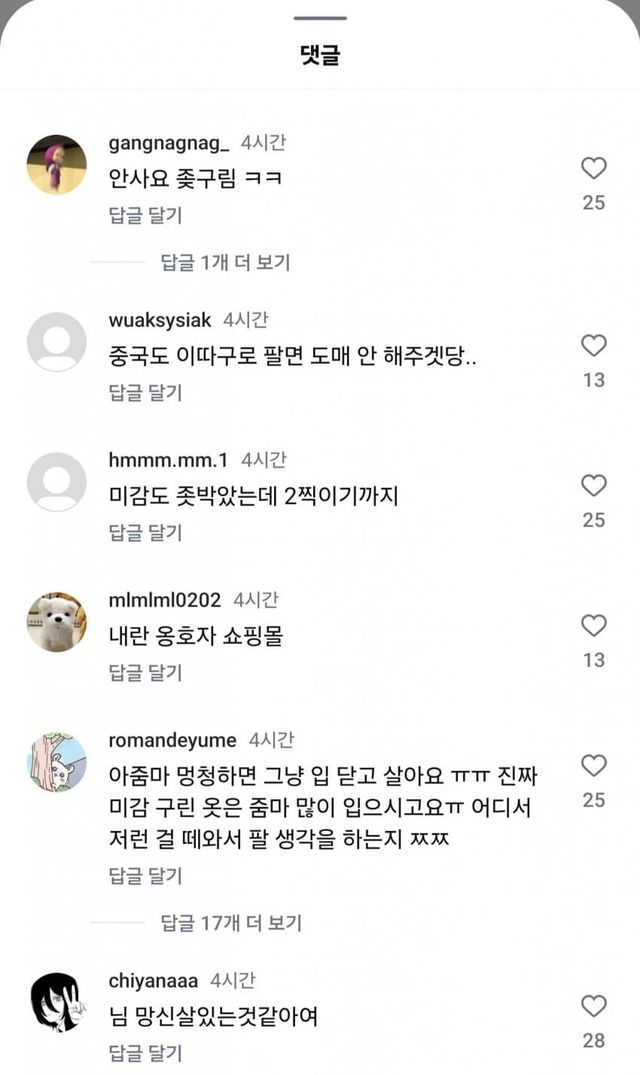
Task: Like romandeyume's comment
Action: pos(594,766)
